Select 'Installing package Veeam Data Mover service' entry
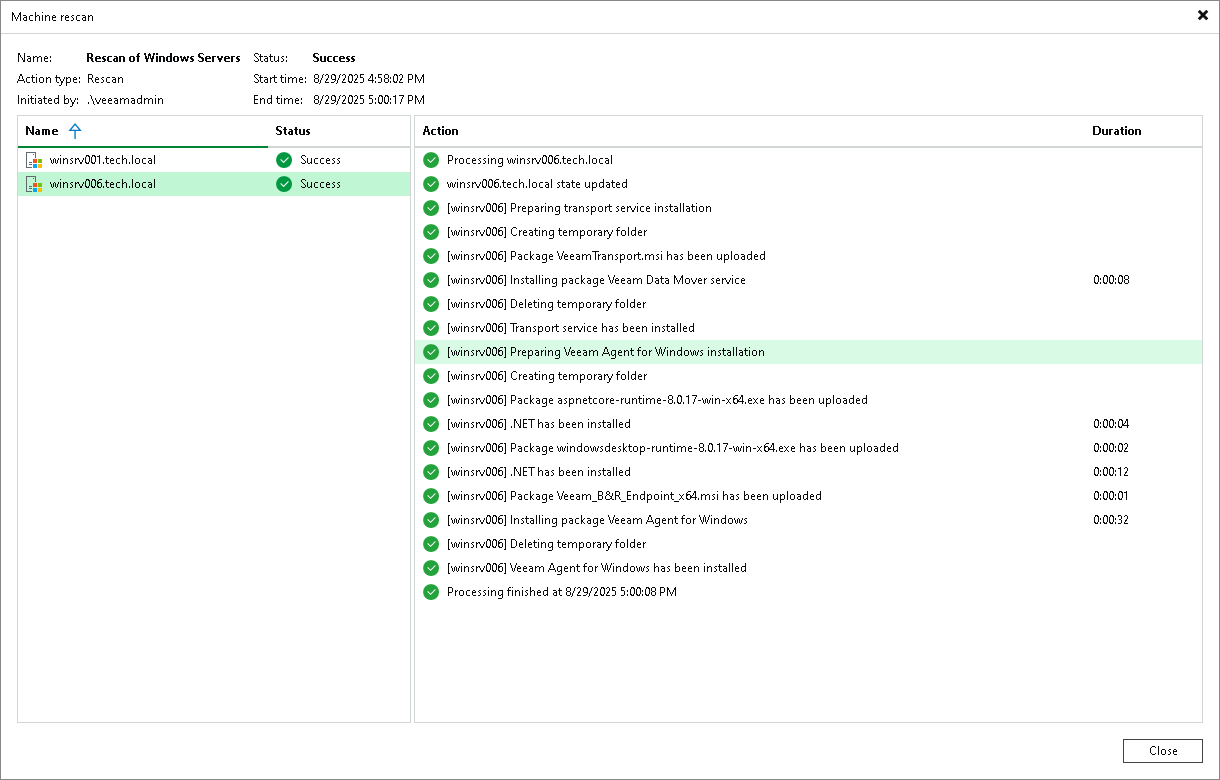Screen dimensions: 1220x780 (808, 280)
